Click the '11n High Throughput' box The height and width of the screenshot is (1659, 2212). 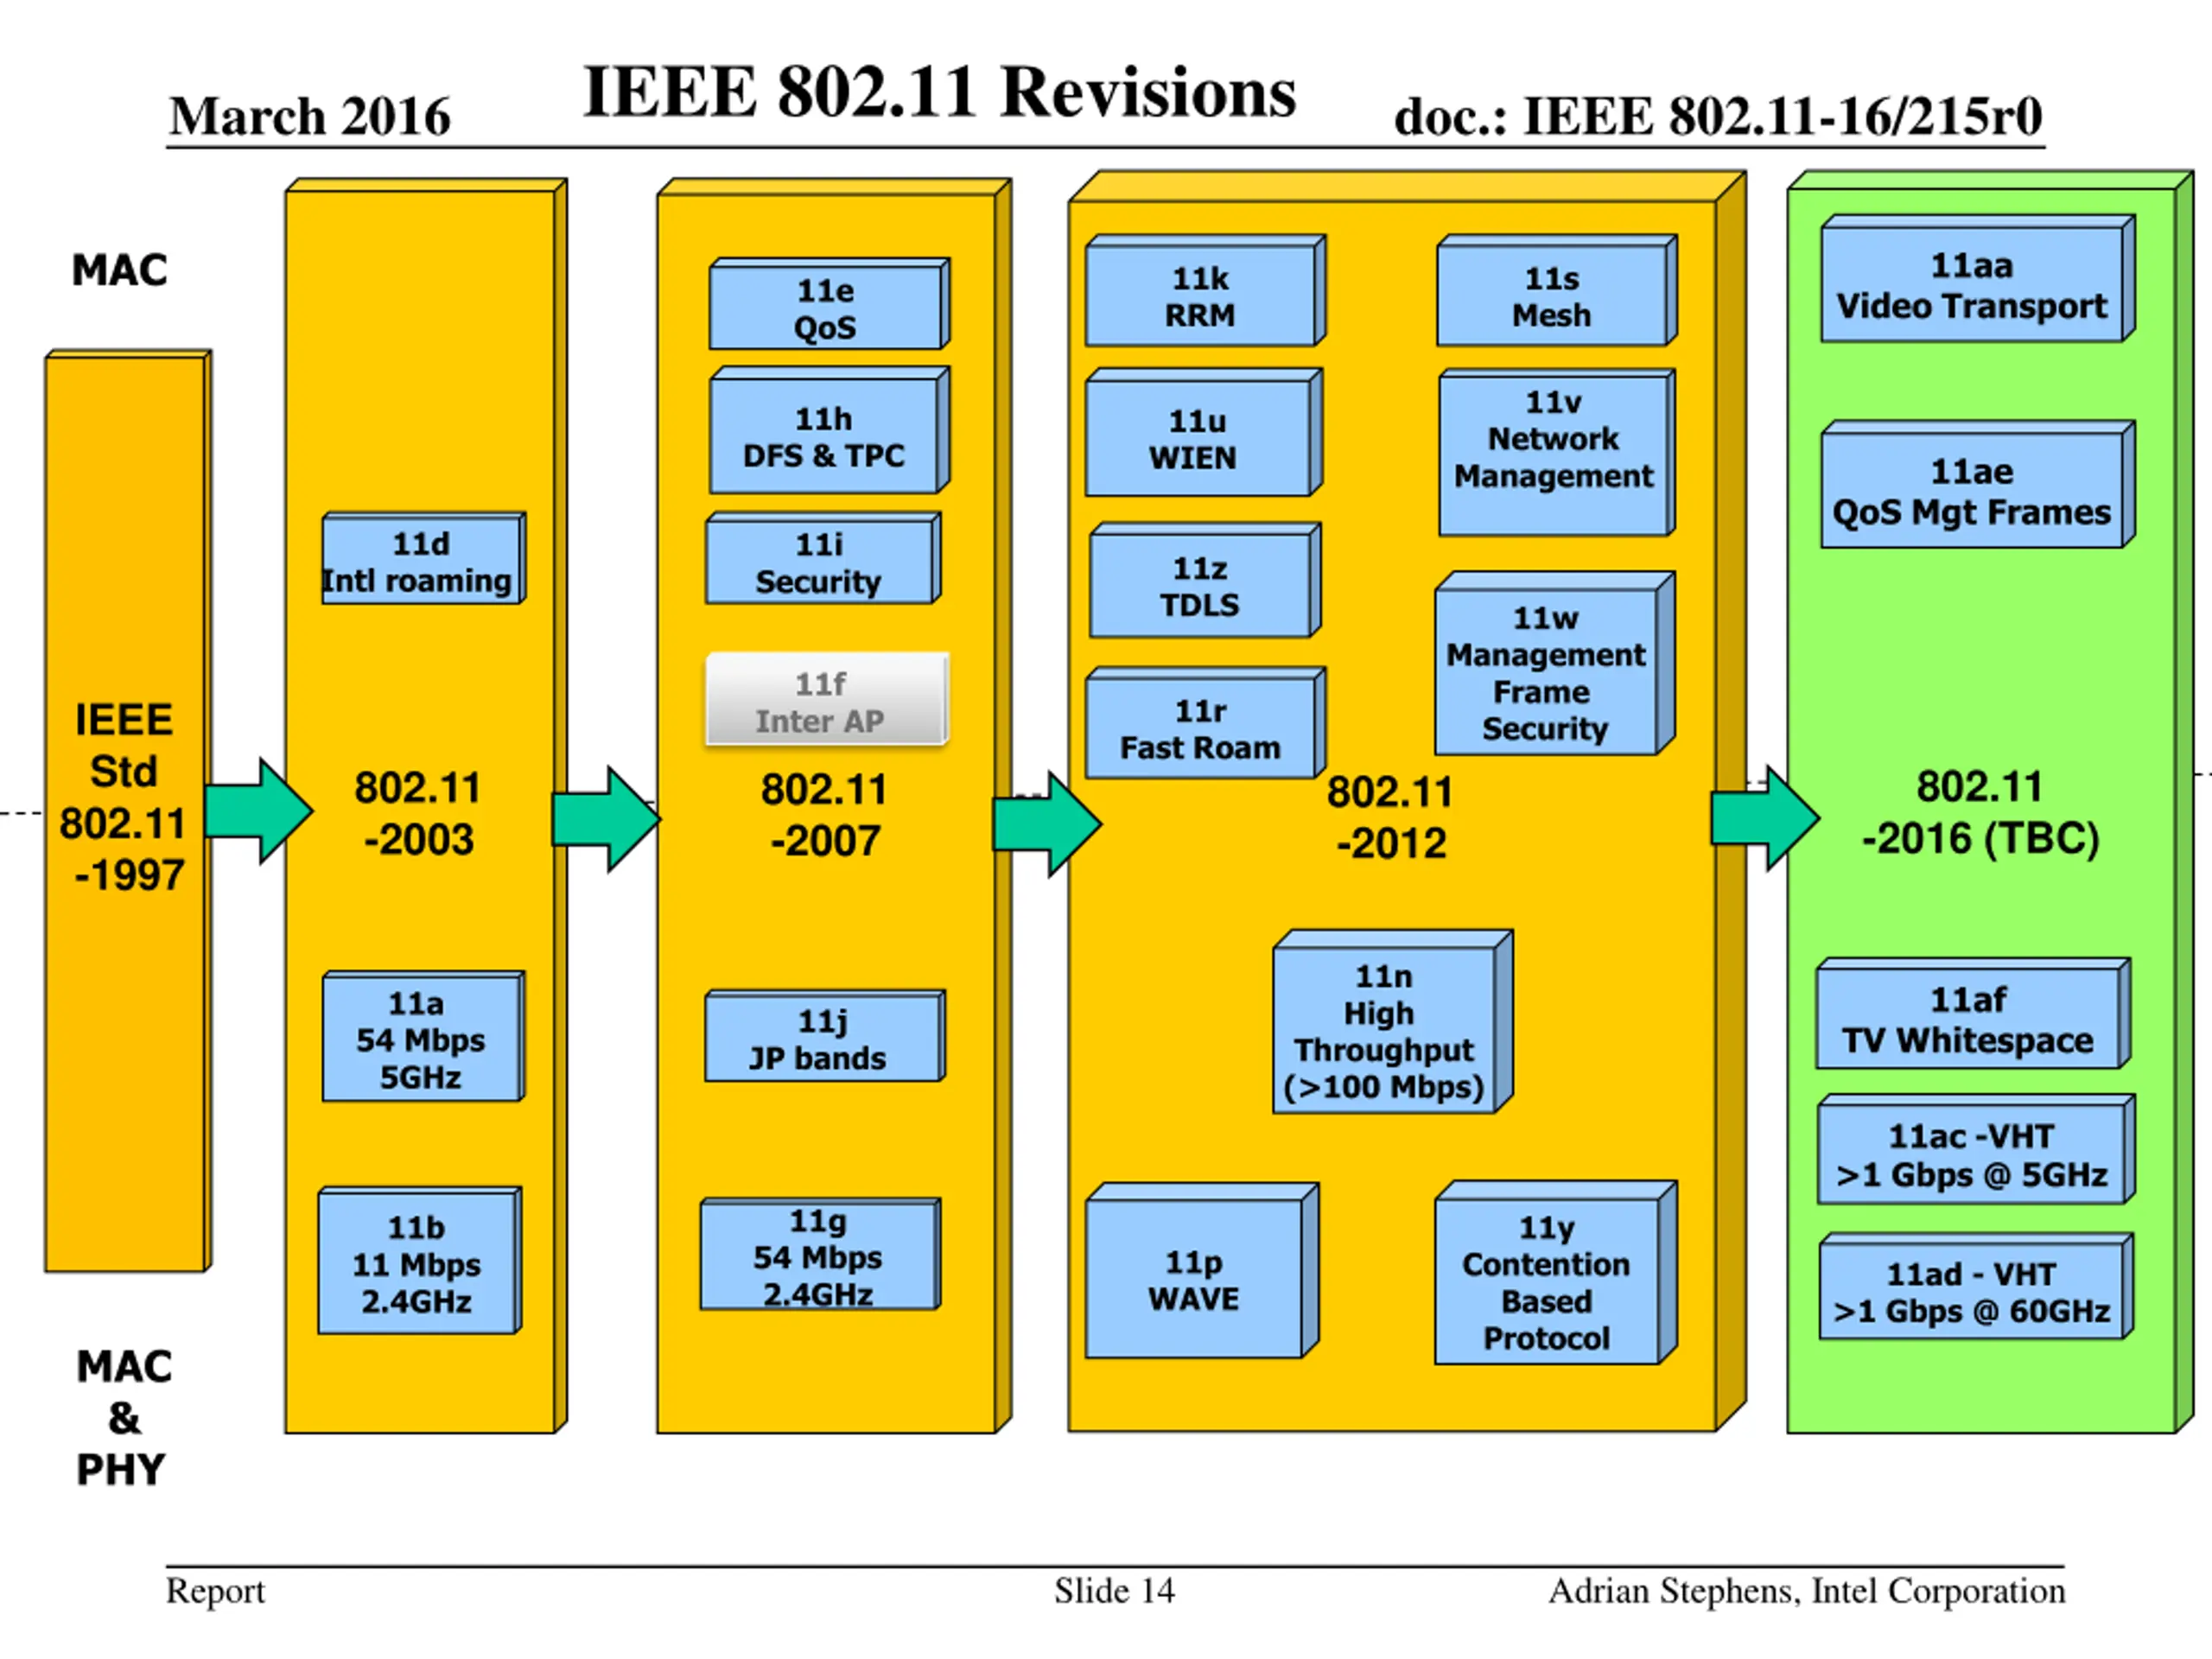pos(1392,1021)
